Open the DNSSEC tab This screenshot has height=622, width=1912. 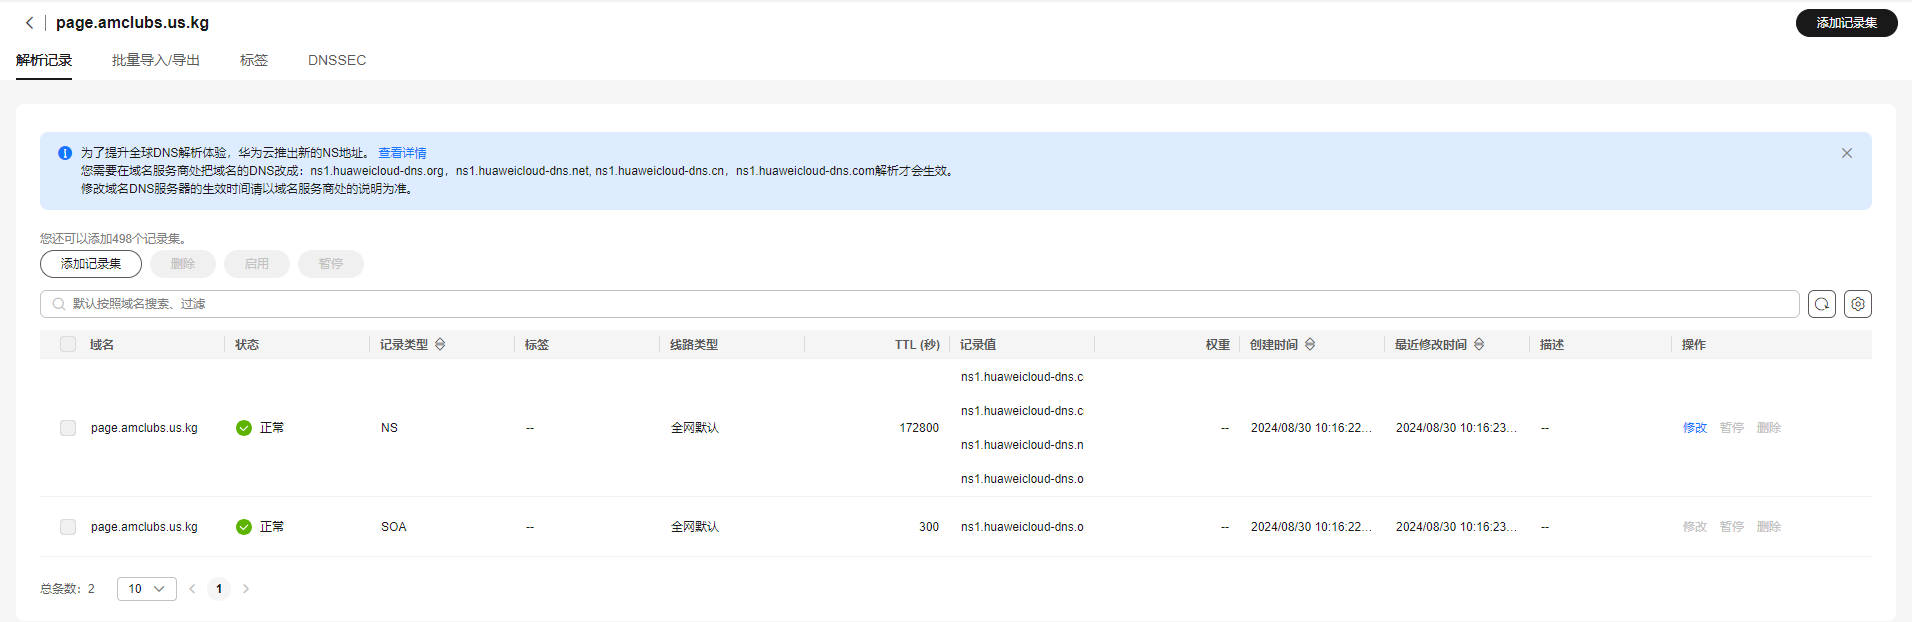(x=336, y=60)
